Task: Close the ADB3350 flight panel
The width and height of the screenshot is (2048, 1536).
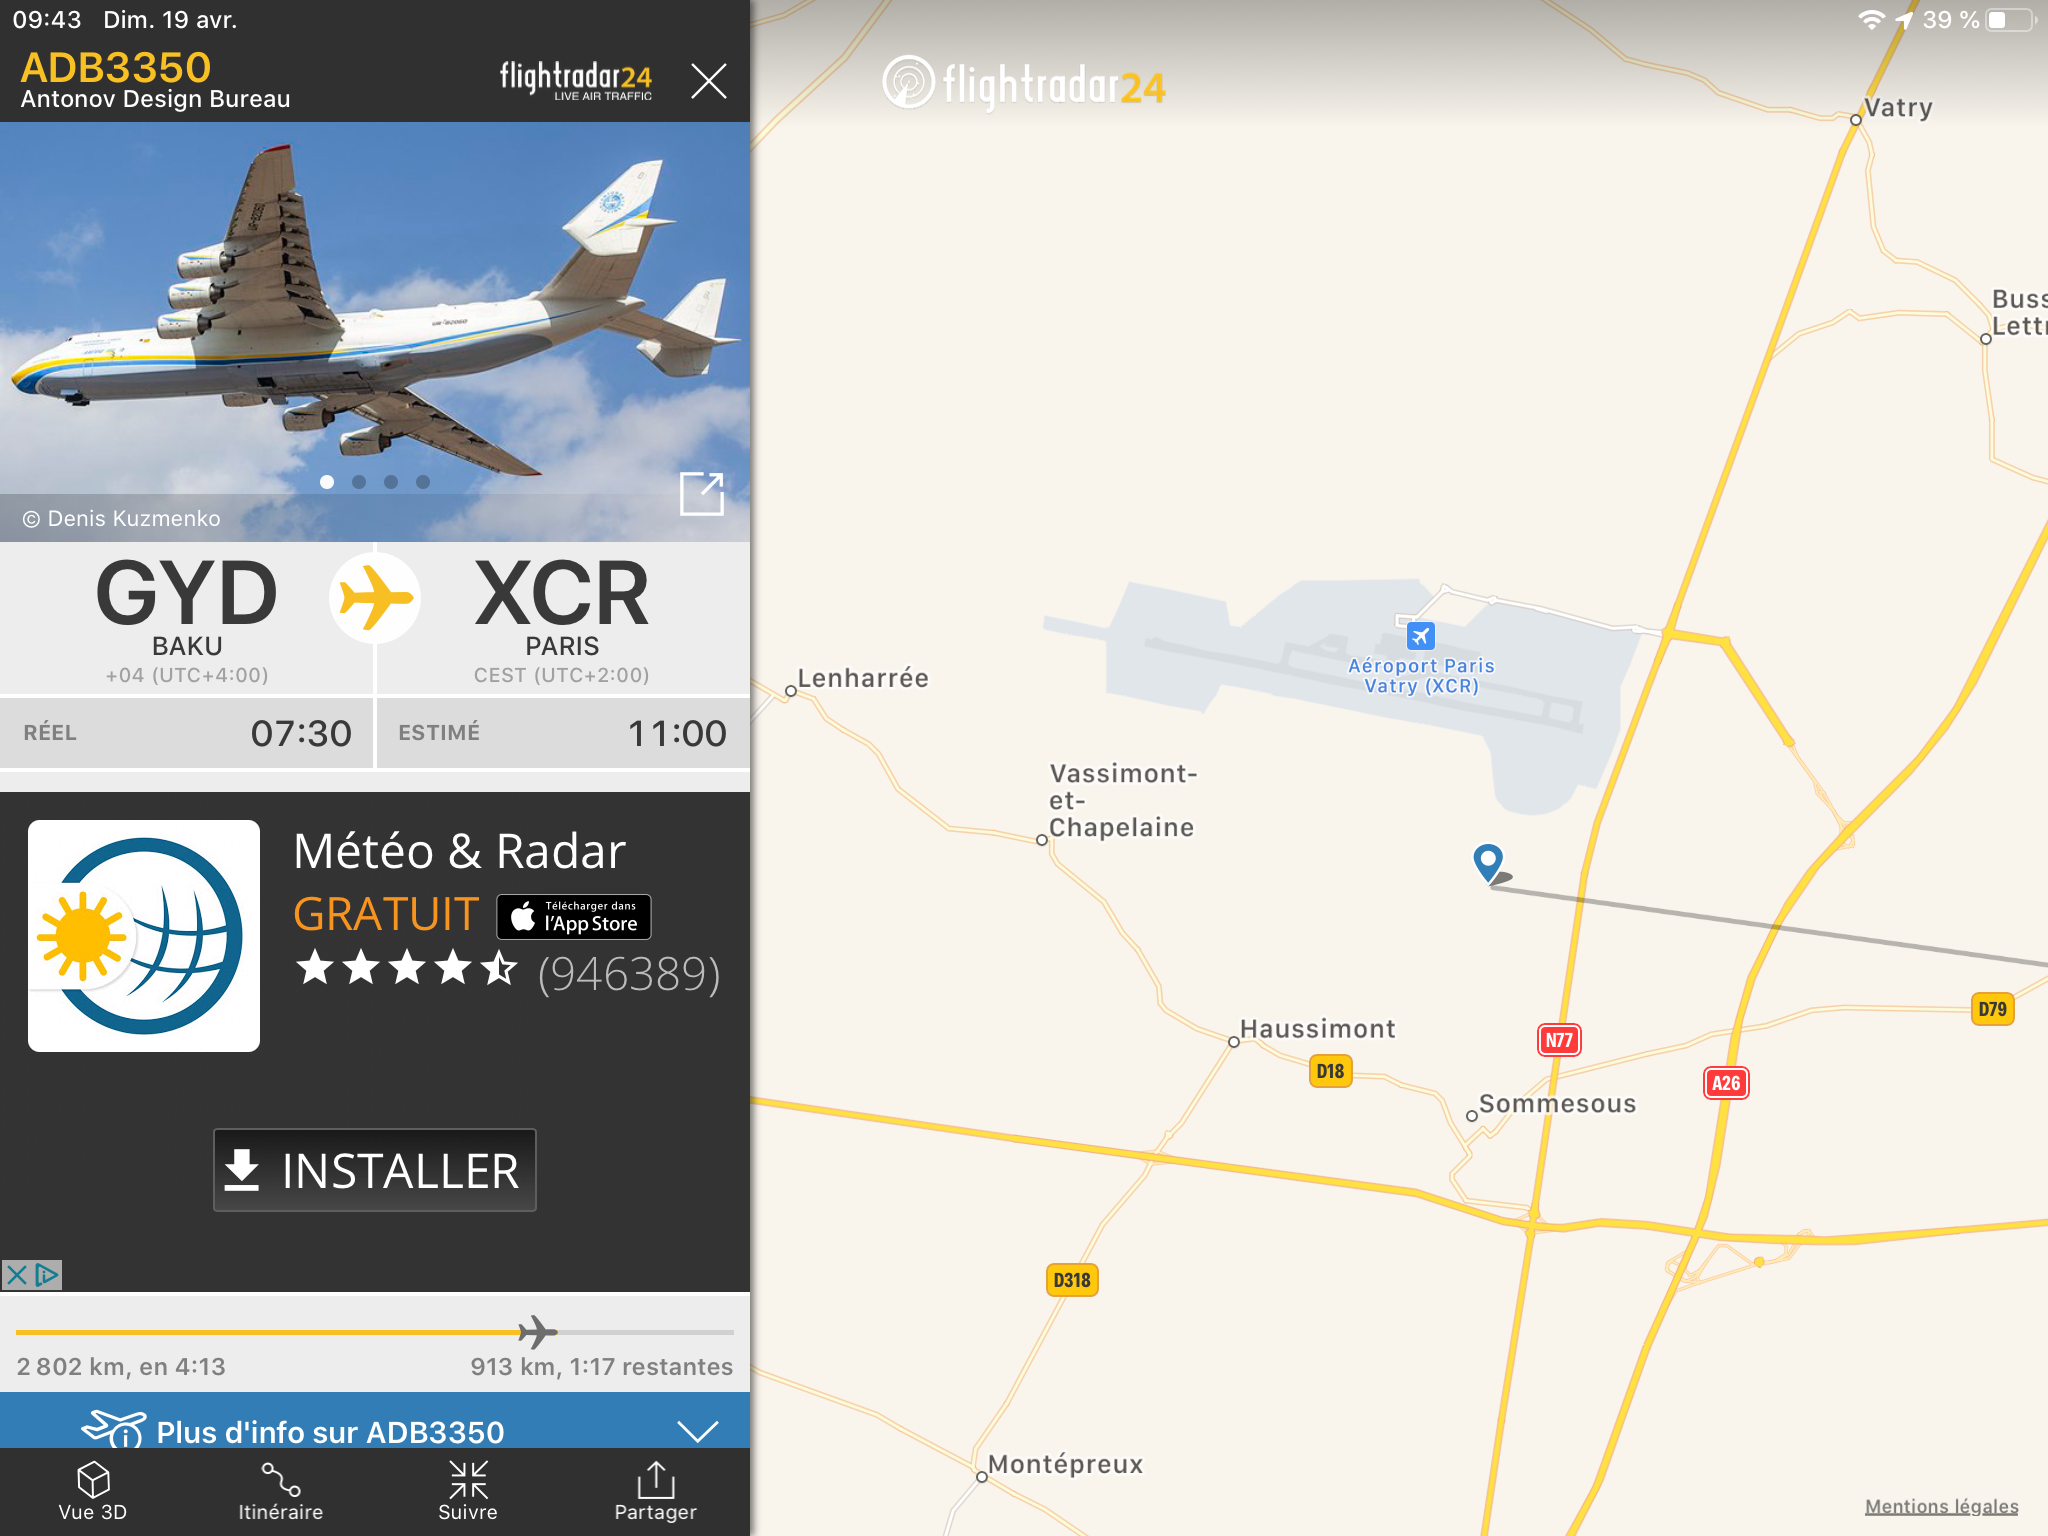Action: (708, 80)
